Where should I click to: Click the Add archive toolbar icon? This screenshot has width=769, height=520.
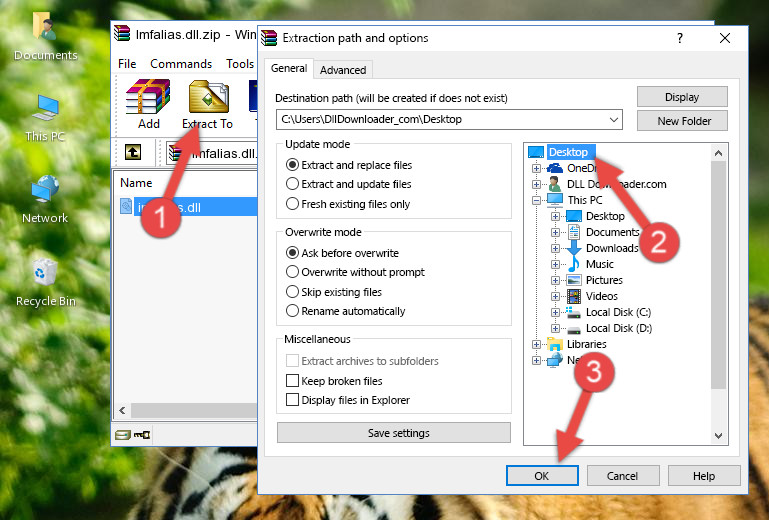click(148, 97)
